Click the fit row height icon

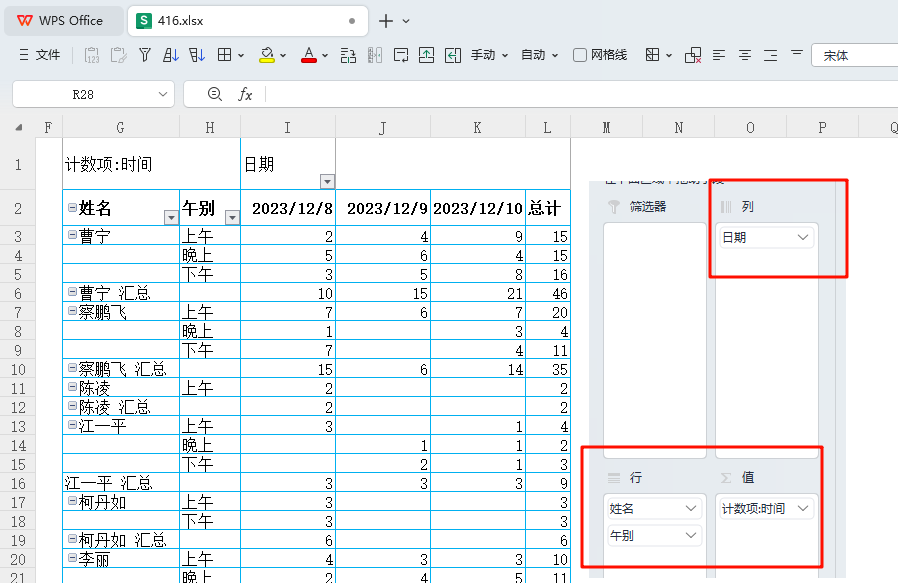(x=427, y=55)
